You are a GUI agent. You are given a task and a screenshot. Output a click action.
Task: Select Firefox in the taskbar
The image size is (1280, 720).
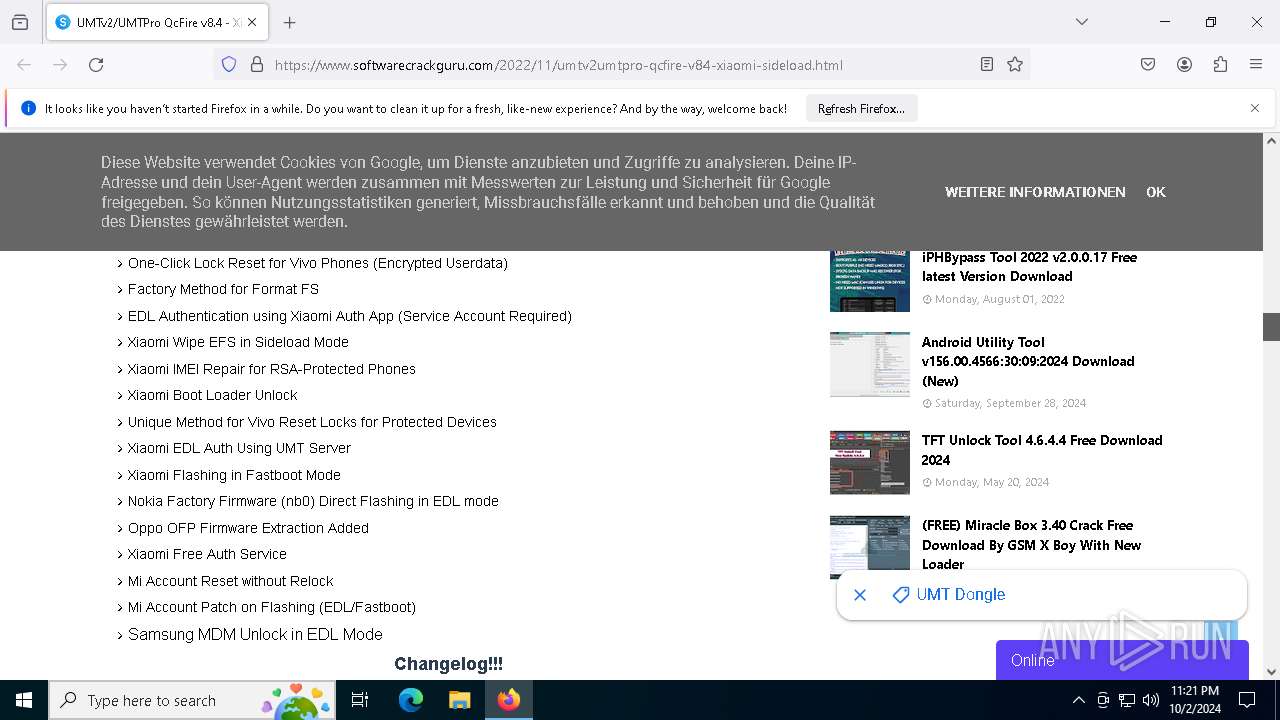click(509, 700)
